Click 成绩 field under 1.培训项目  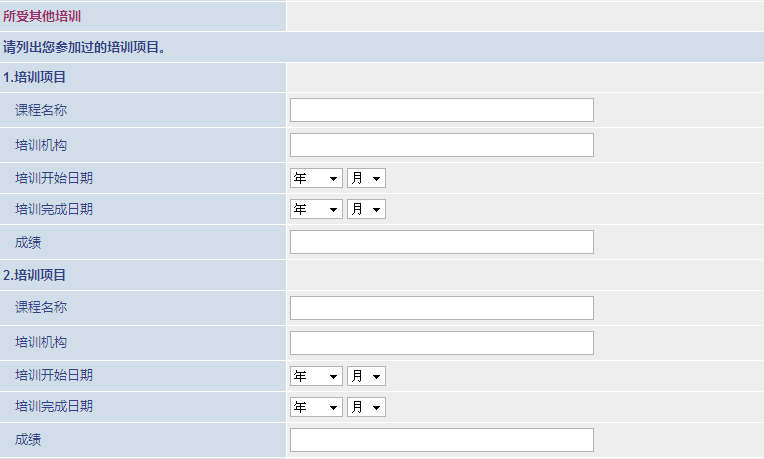[441, 242]
